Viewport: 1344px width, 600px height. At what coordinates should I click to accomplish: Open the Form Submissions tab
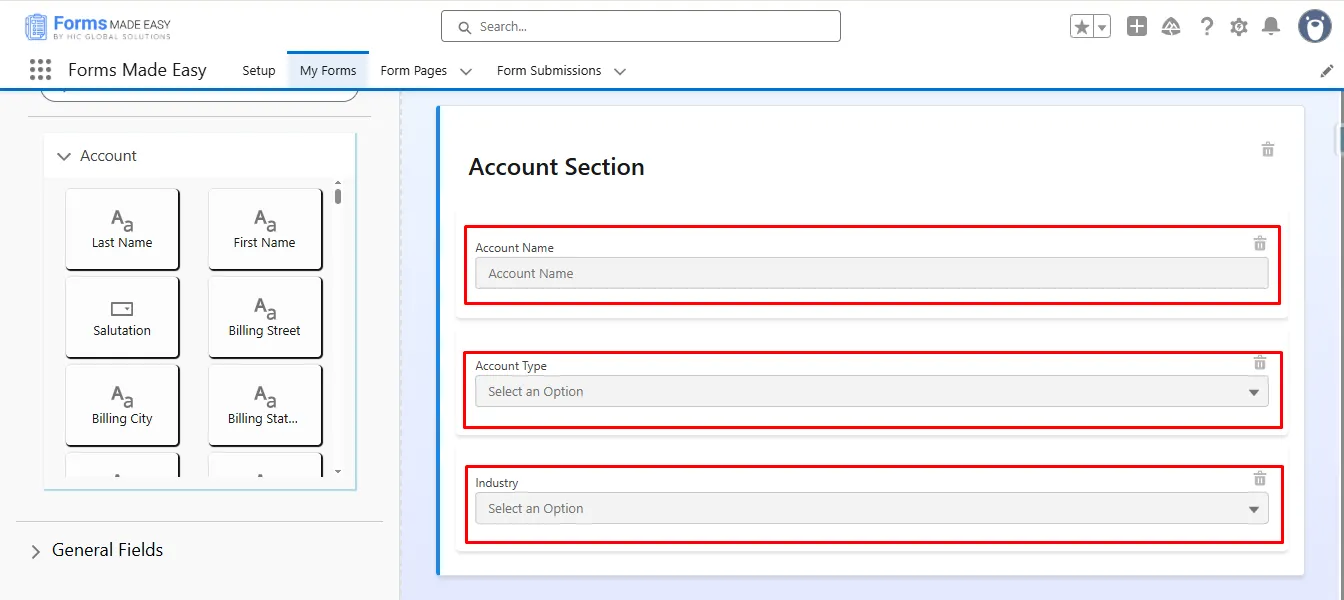tap(549, 71)
